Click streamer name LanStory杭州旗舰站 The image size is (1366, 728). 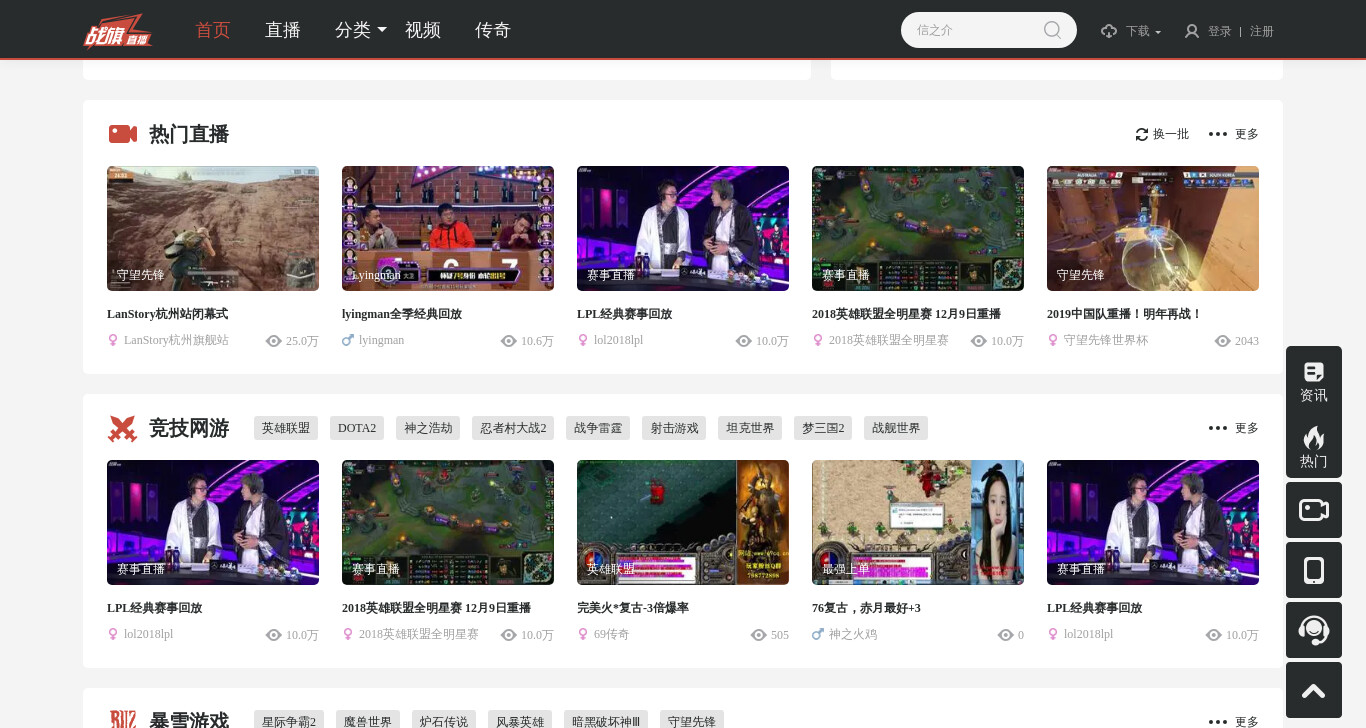point(176,340)
